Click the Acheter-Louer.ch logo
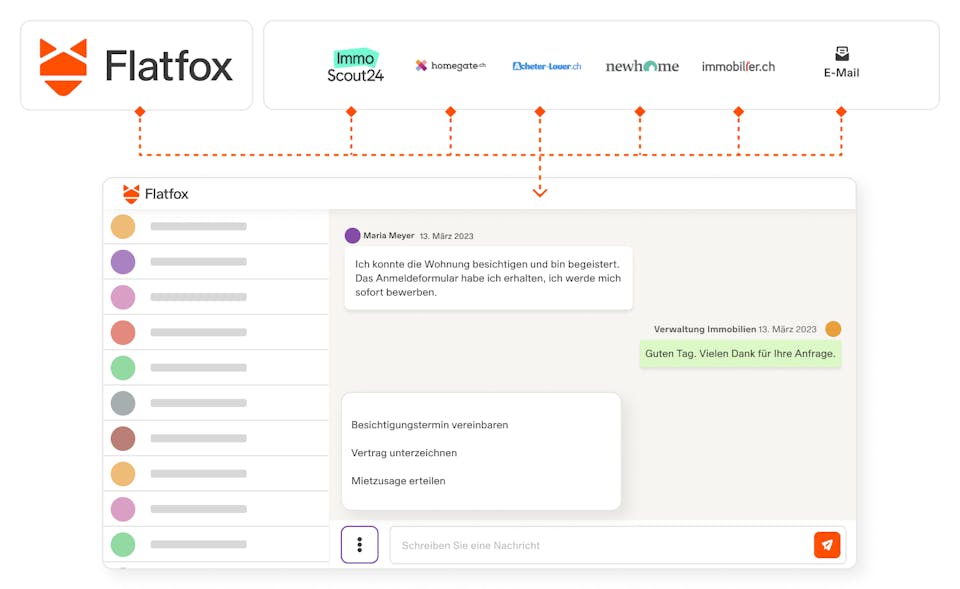This screenshot has width=960, height=589. 545,65
